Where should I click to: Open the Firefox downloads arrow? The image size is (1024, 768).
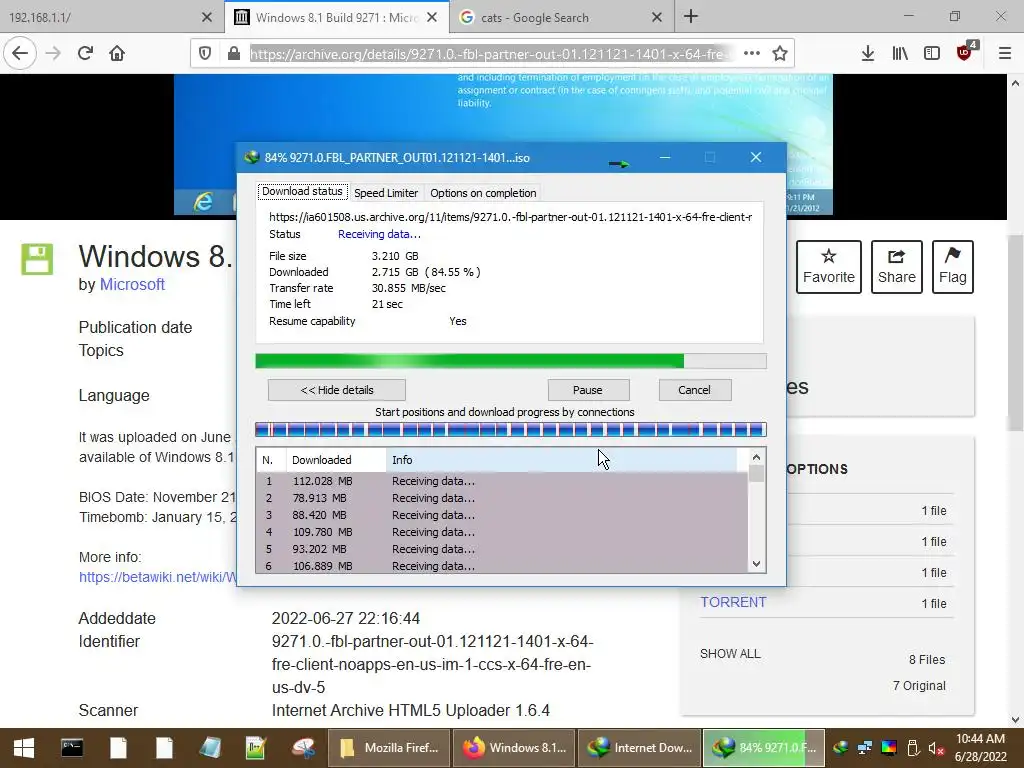[867, 54]
